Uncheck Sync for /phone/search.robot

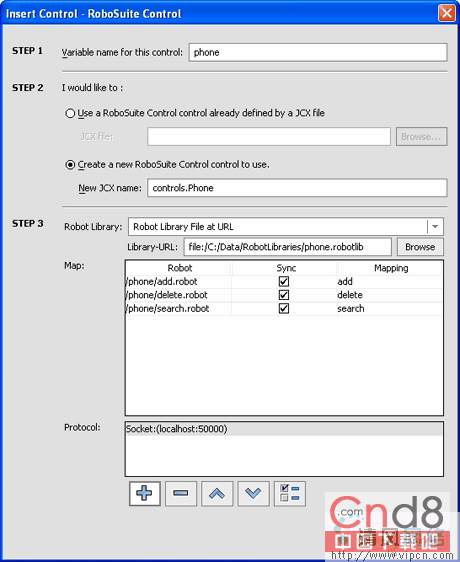pyautogui.click(x=284, y=309)
